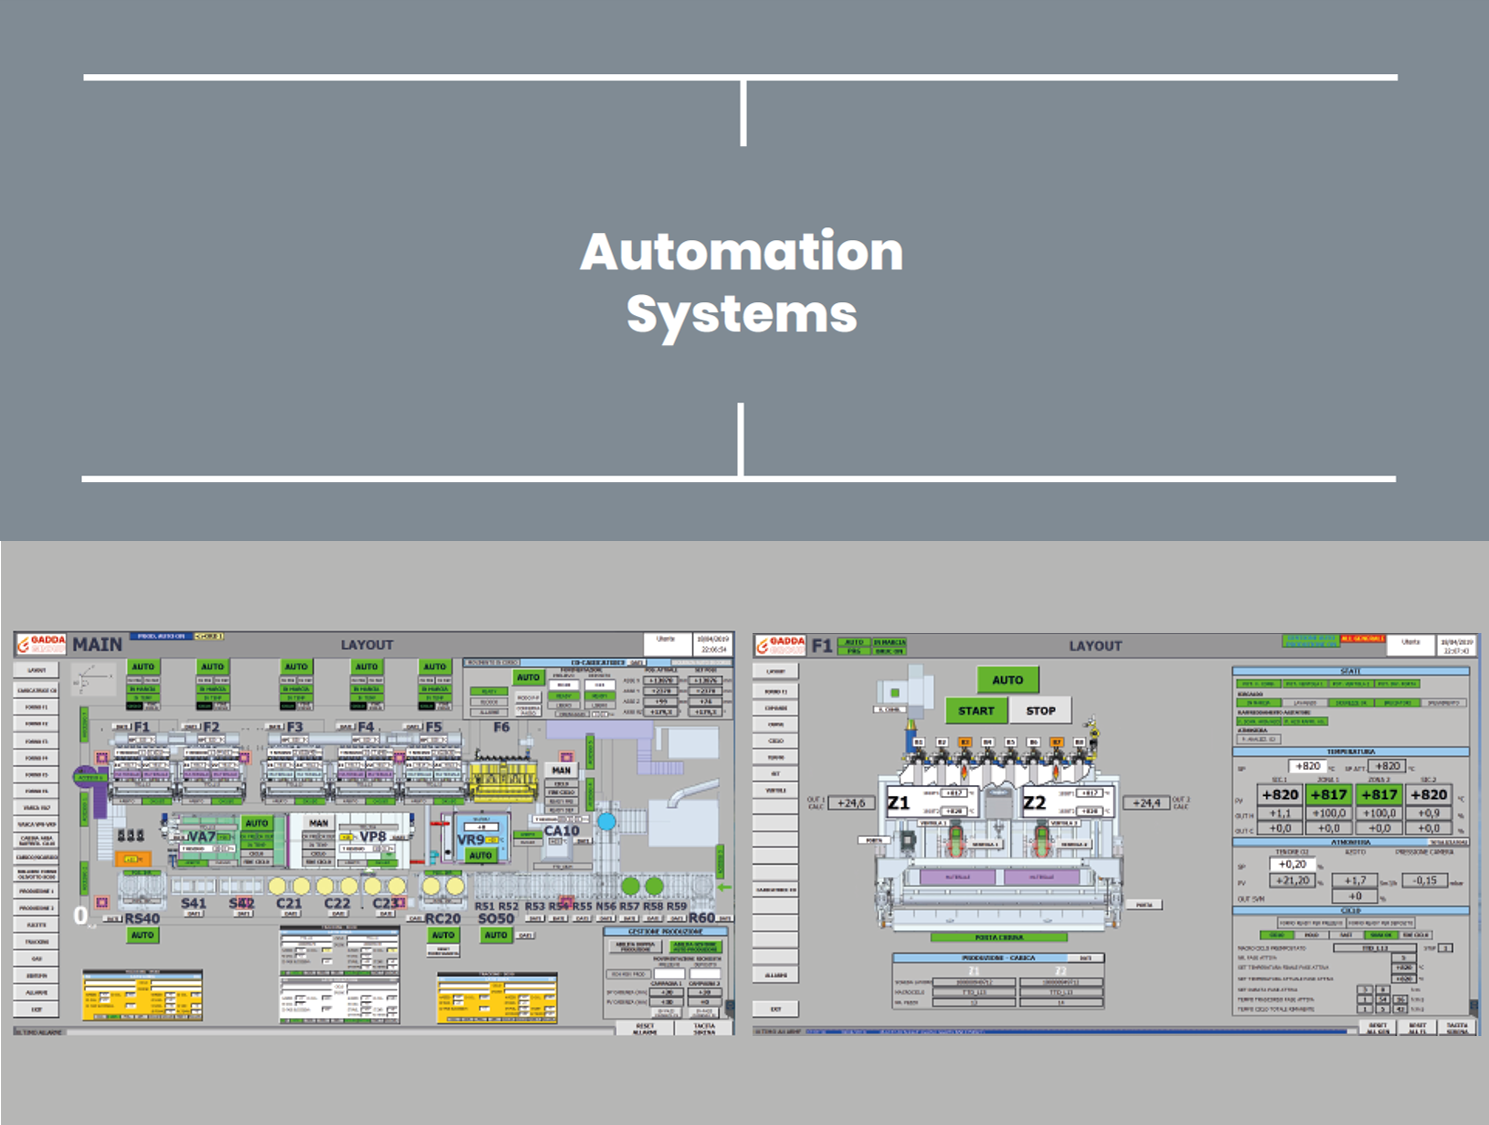Click the green arrow at MAIN right edge
The image size is (1489, 1125).
pos(725,886)
